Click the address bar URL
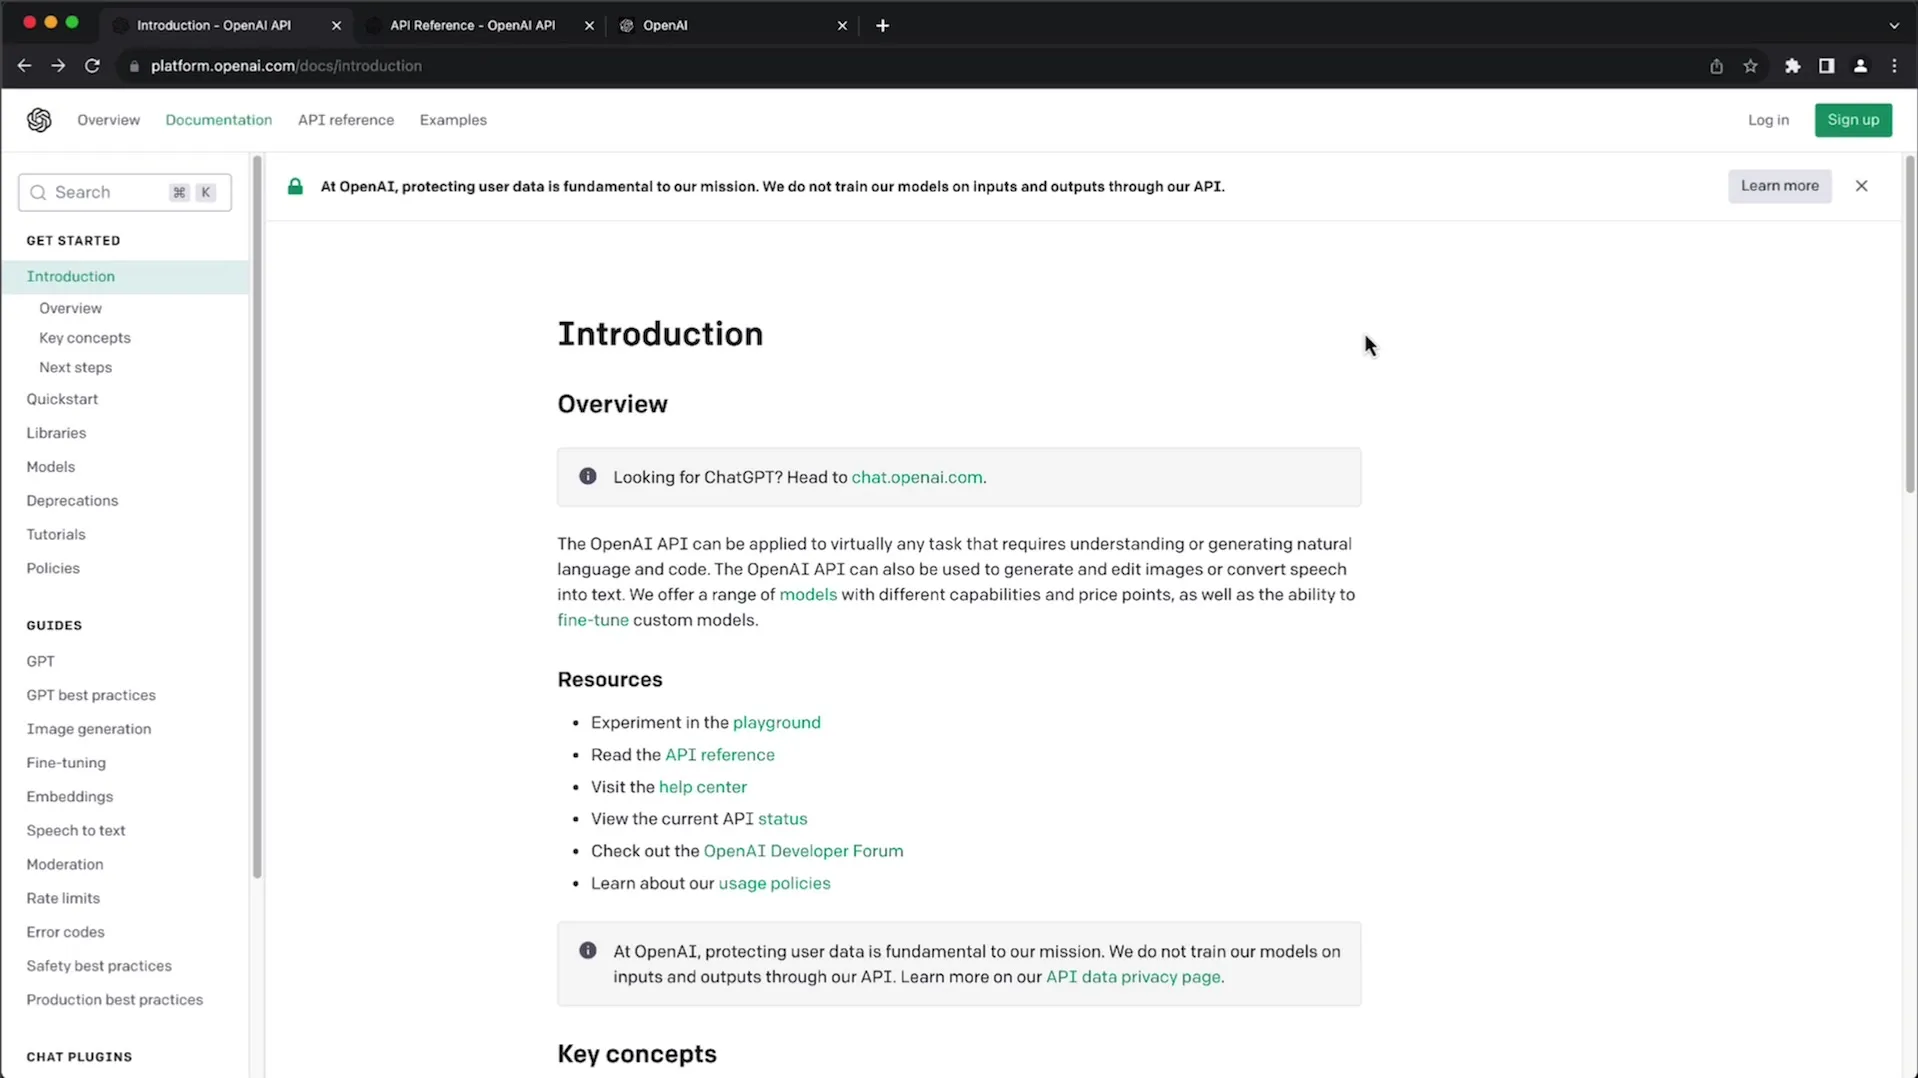This screenshot has height=1078, width=1918. (286, 66)
